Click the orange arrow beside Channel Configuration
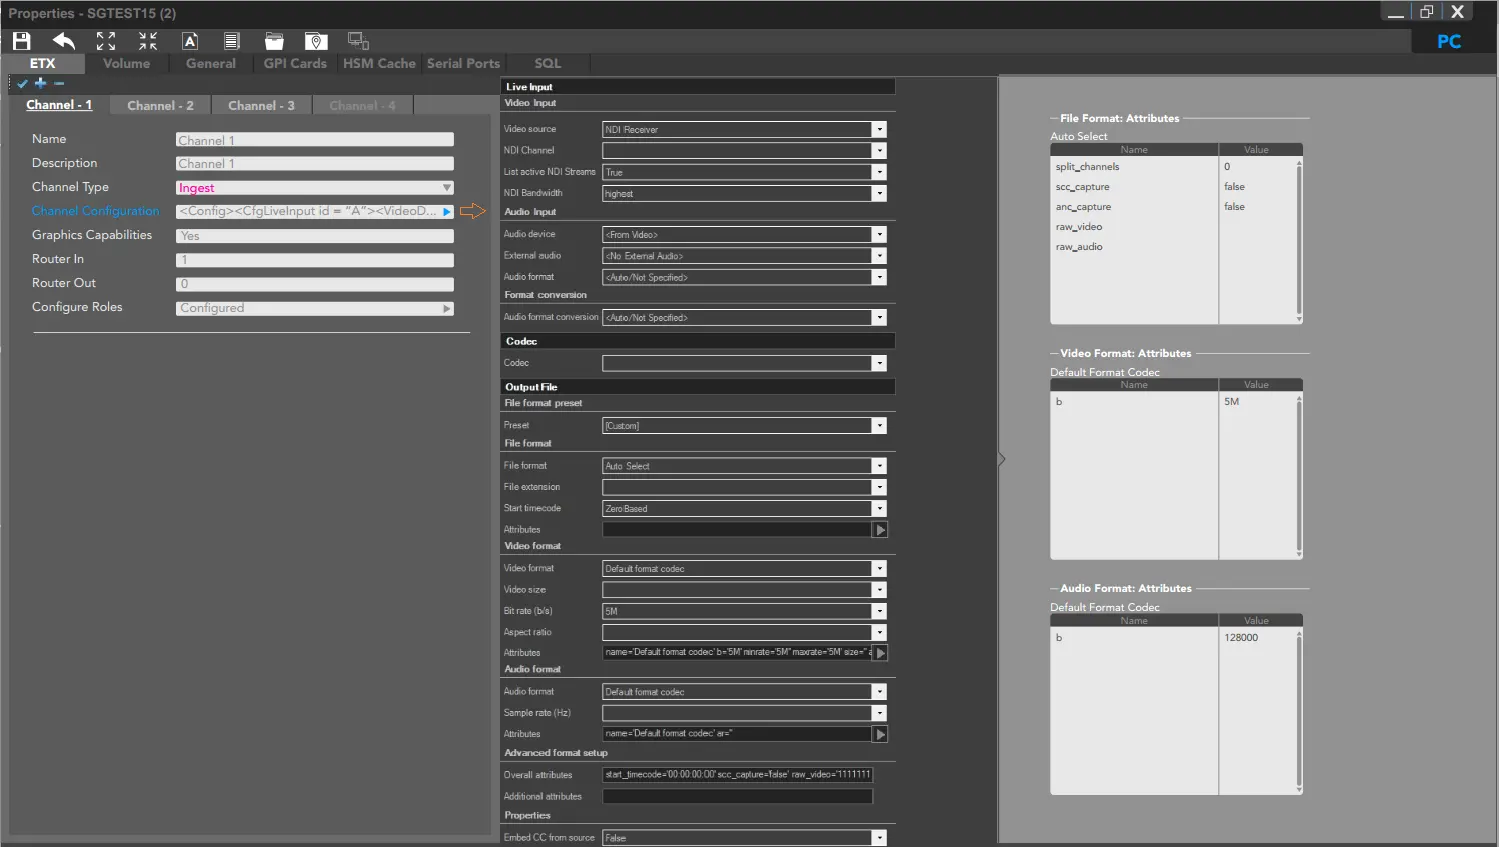This screenshot has width=1499, height=847. pos(472,211)
